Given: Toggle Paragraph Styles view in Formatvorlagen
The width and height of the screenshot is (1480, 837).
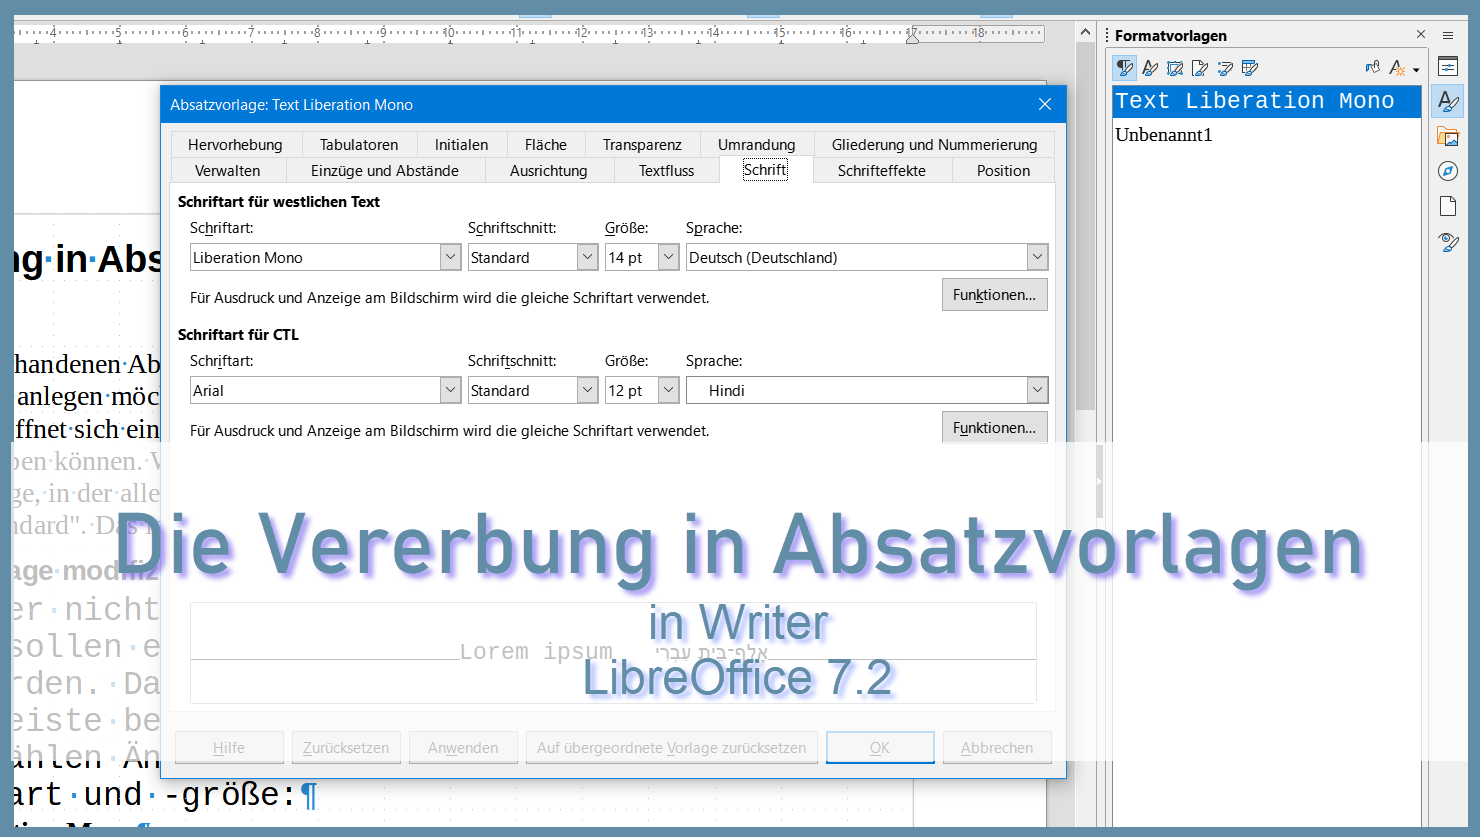Looking at the screenshot, I should 1125,68.
